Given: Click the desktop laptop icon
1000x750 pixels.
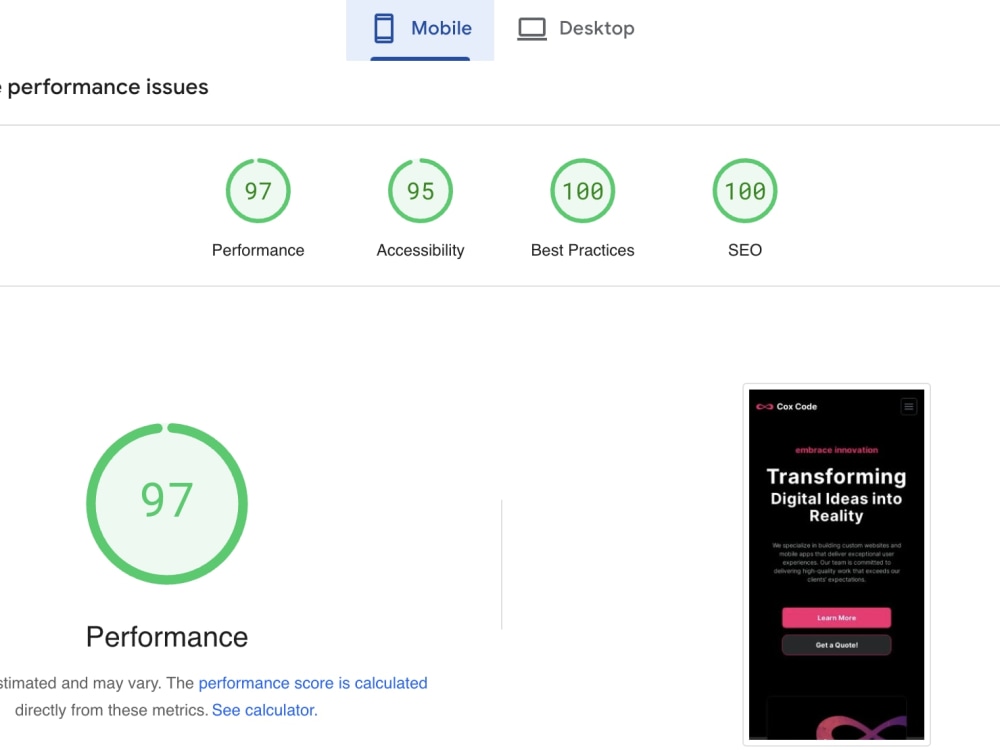Looking at the screenshot, I should [531, 29].
